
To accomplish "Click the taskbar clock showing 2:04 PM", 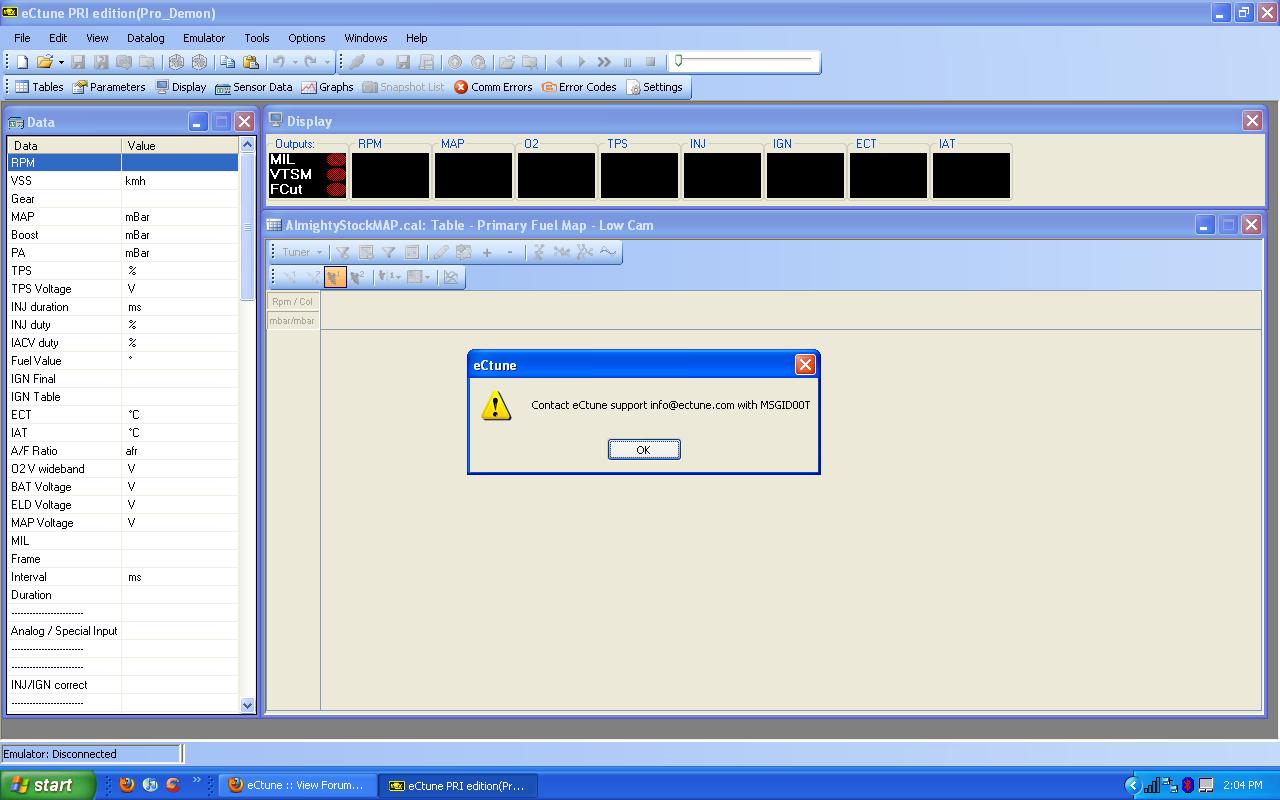I will (x=1243, y=785).
